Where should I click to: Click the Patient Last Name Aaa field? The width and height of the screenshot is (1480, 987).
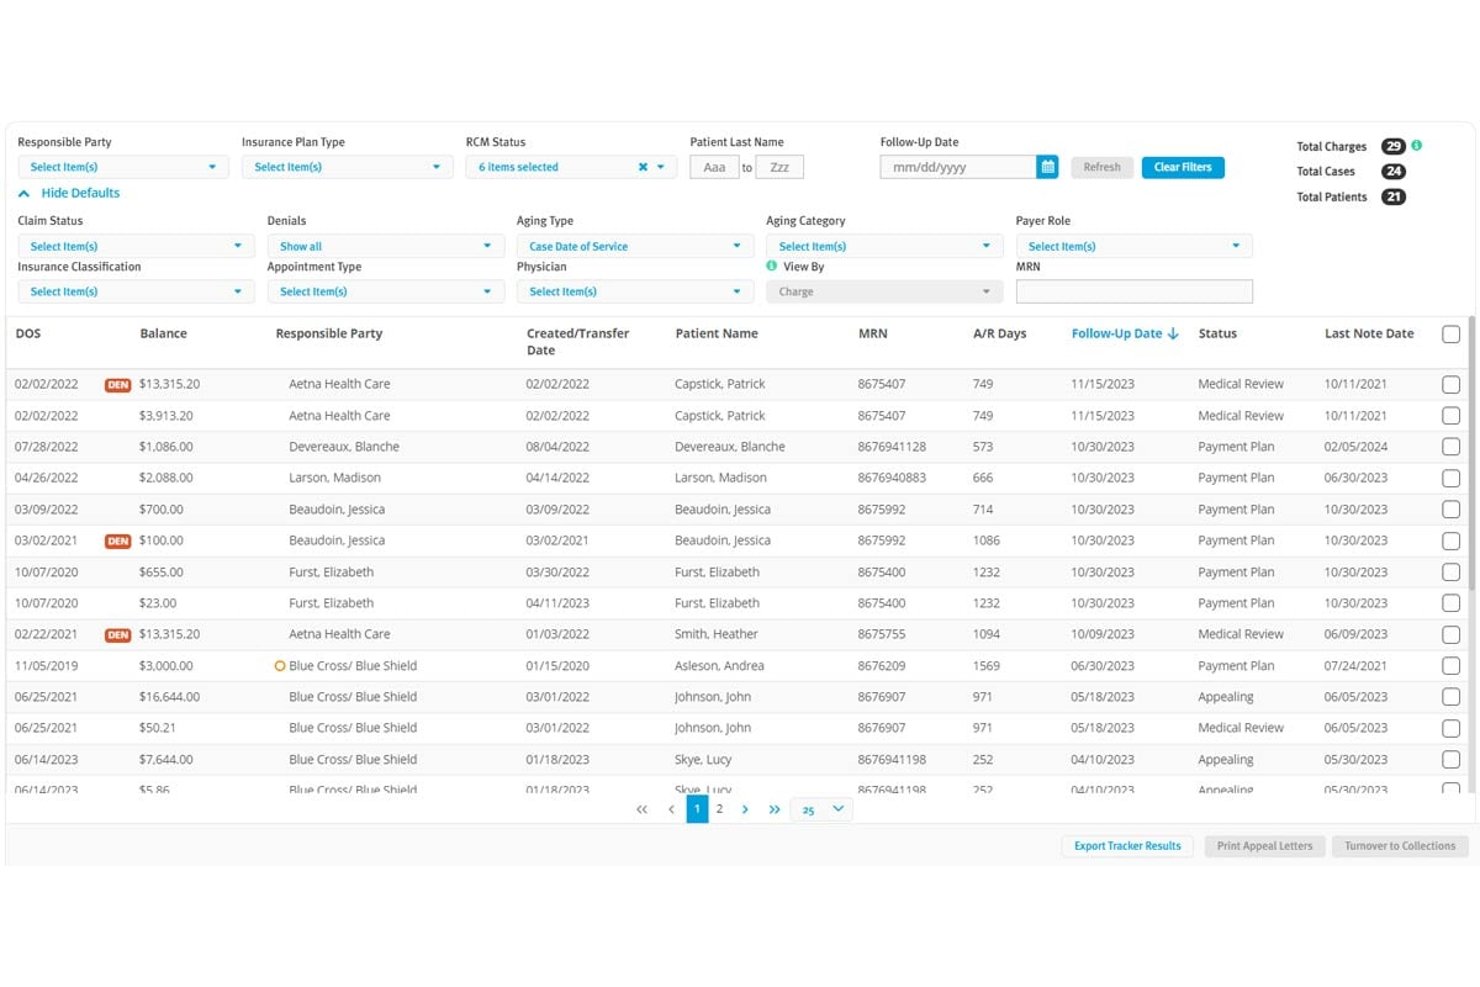pos(714,167)
